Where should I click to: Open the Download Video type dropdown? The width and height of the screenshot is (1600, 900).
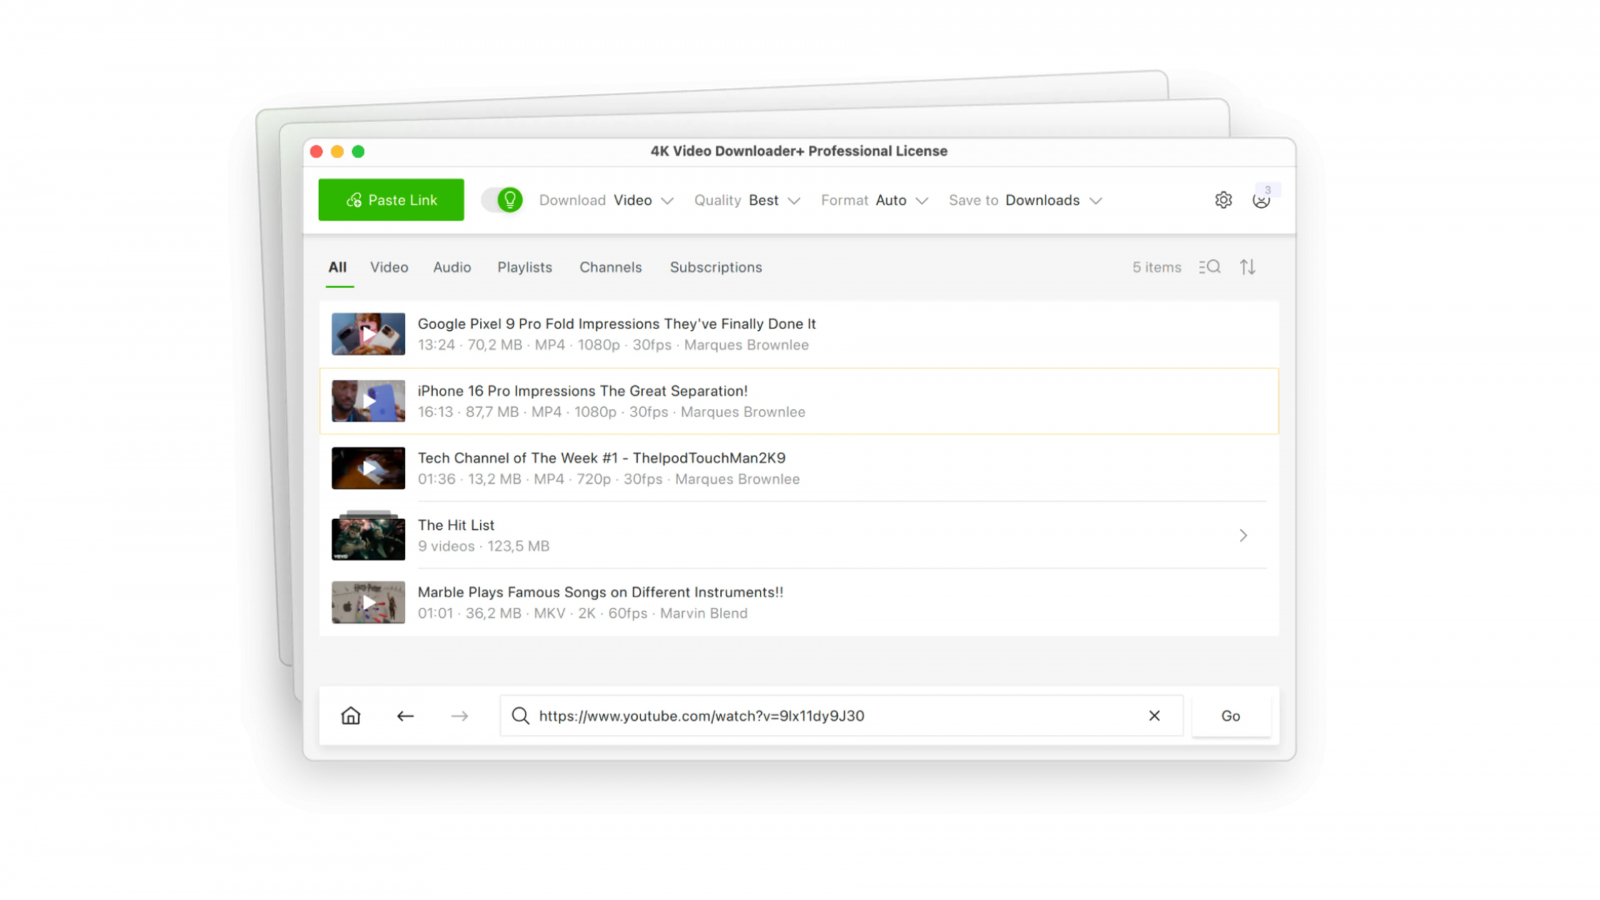tap(606, 200)
